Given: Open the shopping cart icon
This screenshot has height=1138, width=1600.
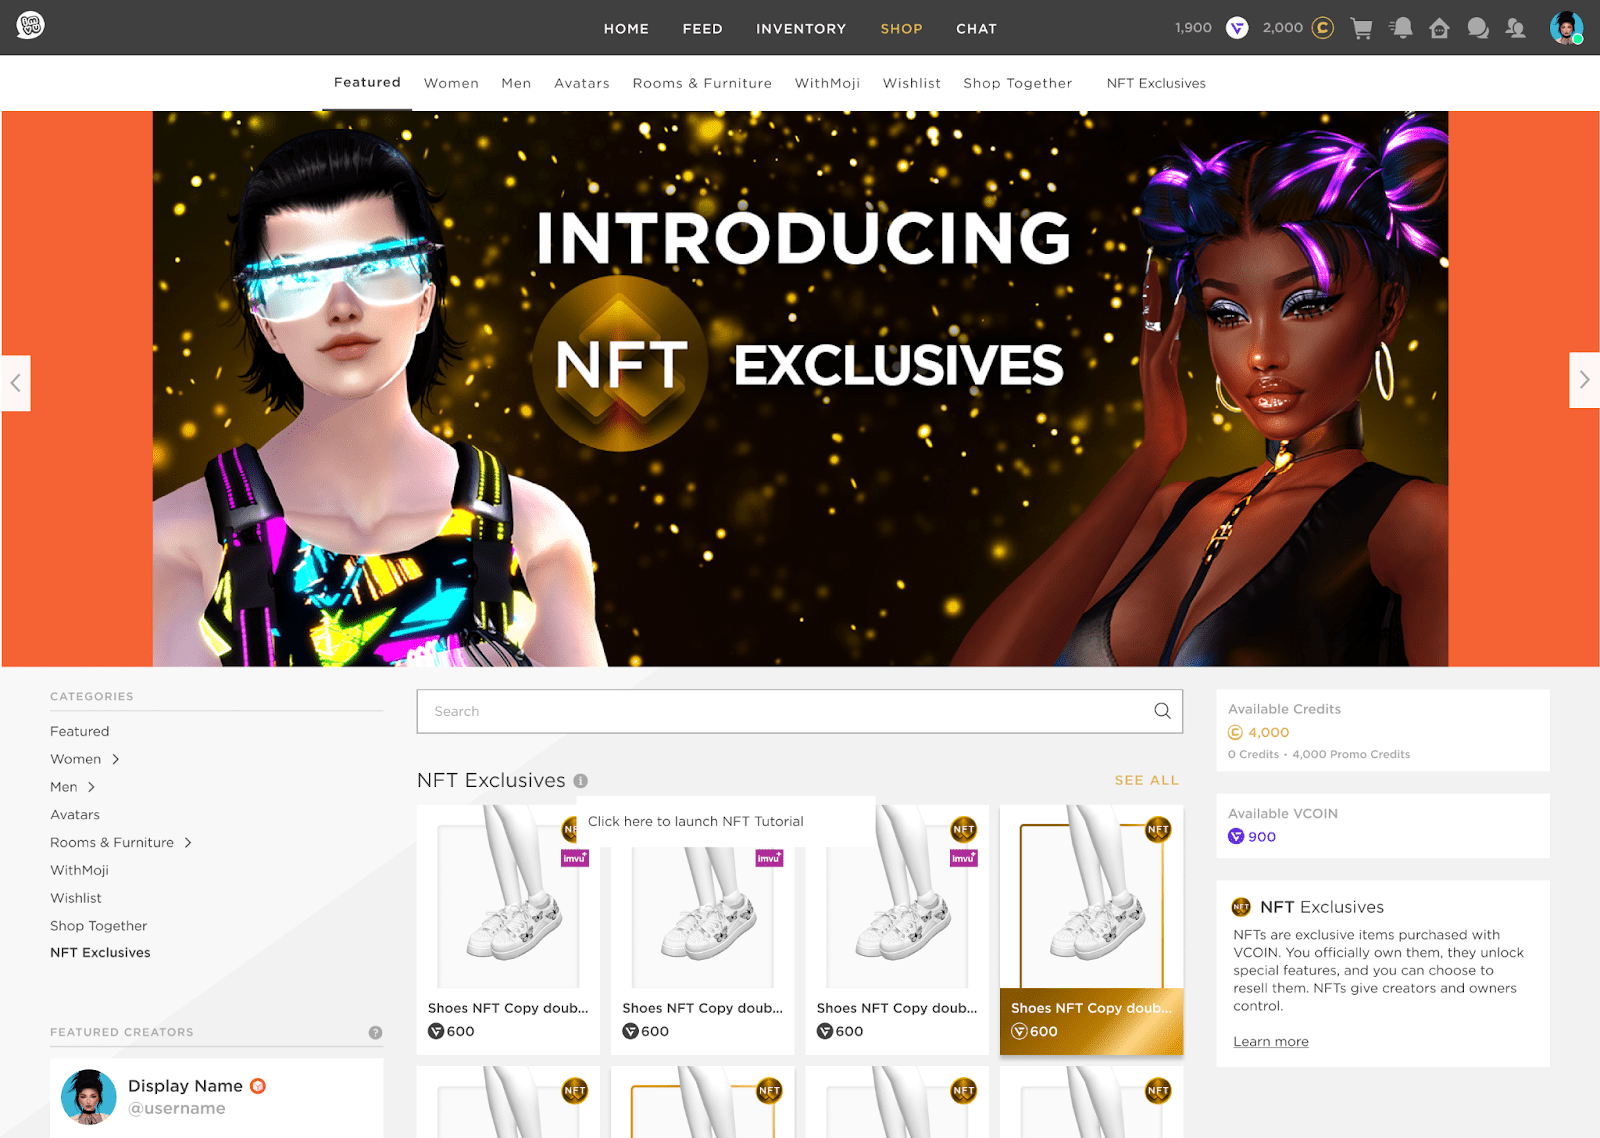Looking at the screenshot, I should (x=1361, y=28).
